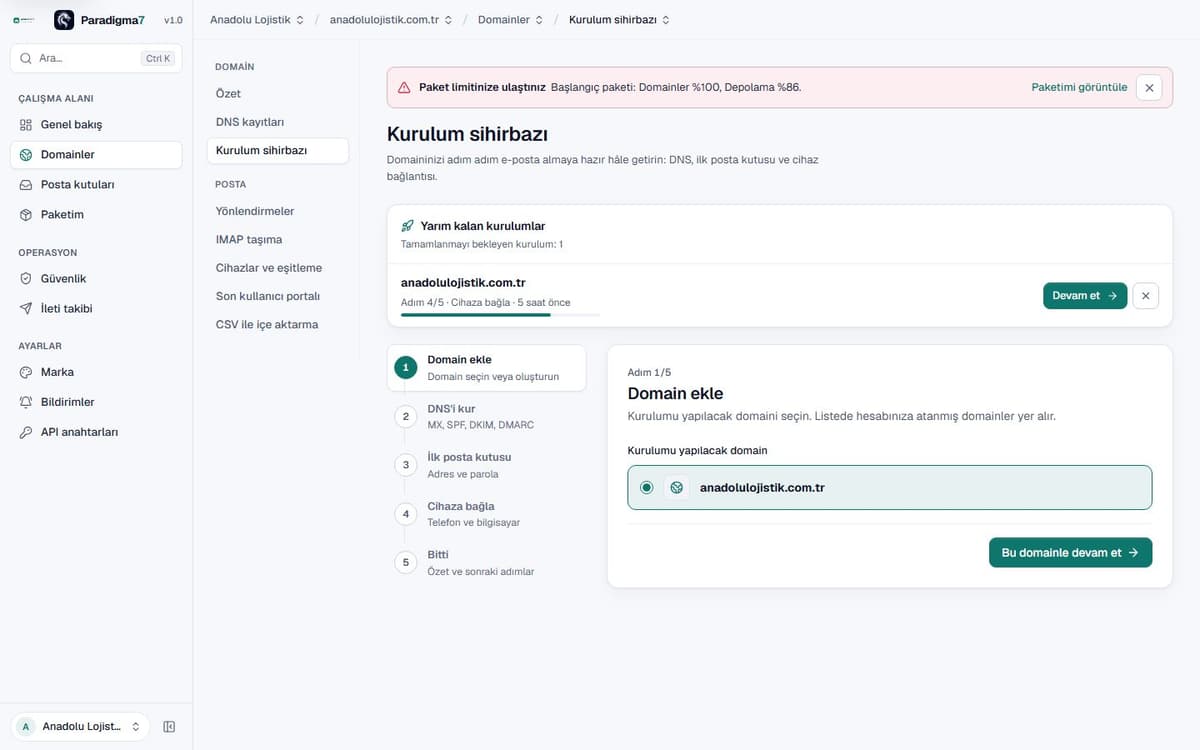Click the setup progress bar for anadolulojistik.com.tr
The height and width of the screenshot is (750, 1200).
(x=500, y=315)
